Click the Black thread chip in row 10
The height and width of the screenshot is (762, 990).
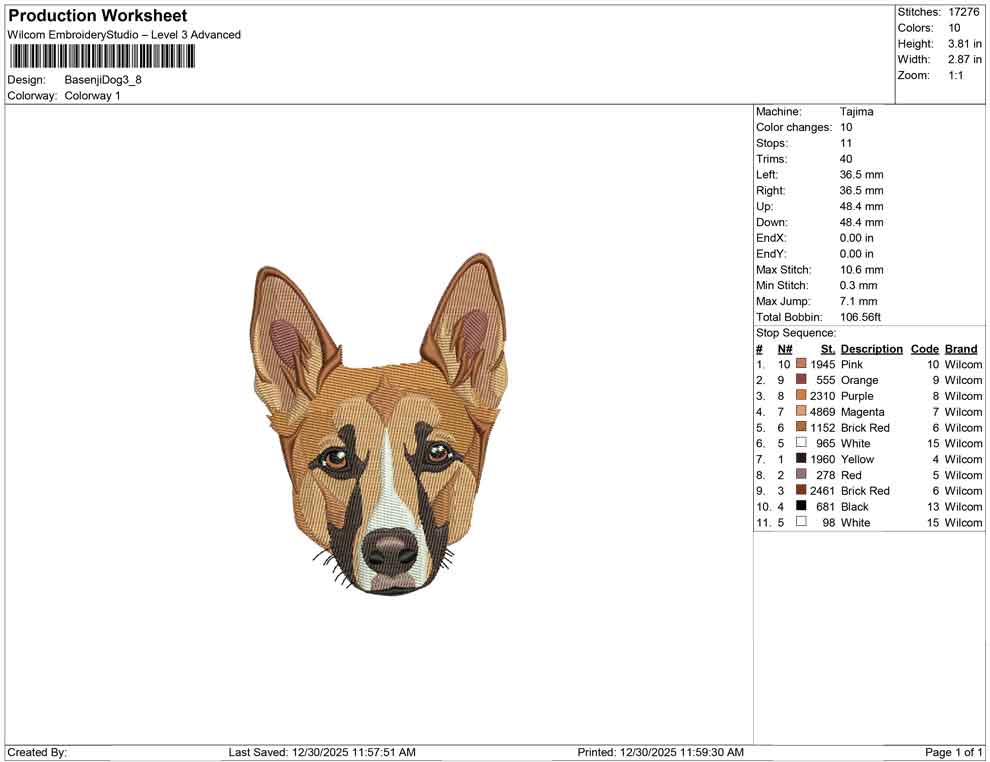pos(800,506)
